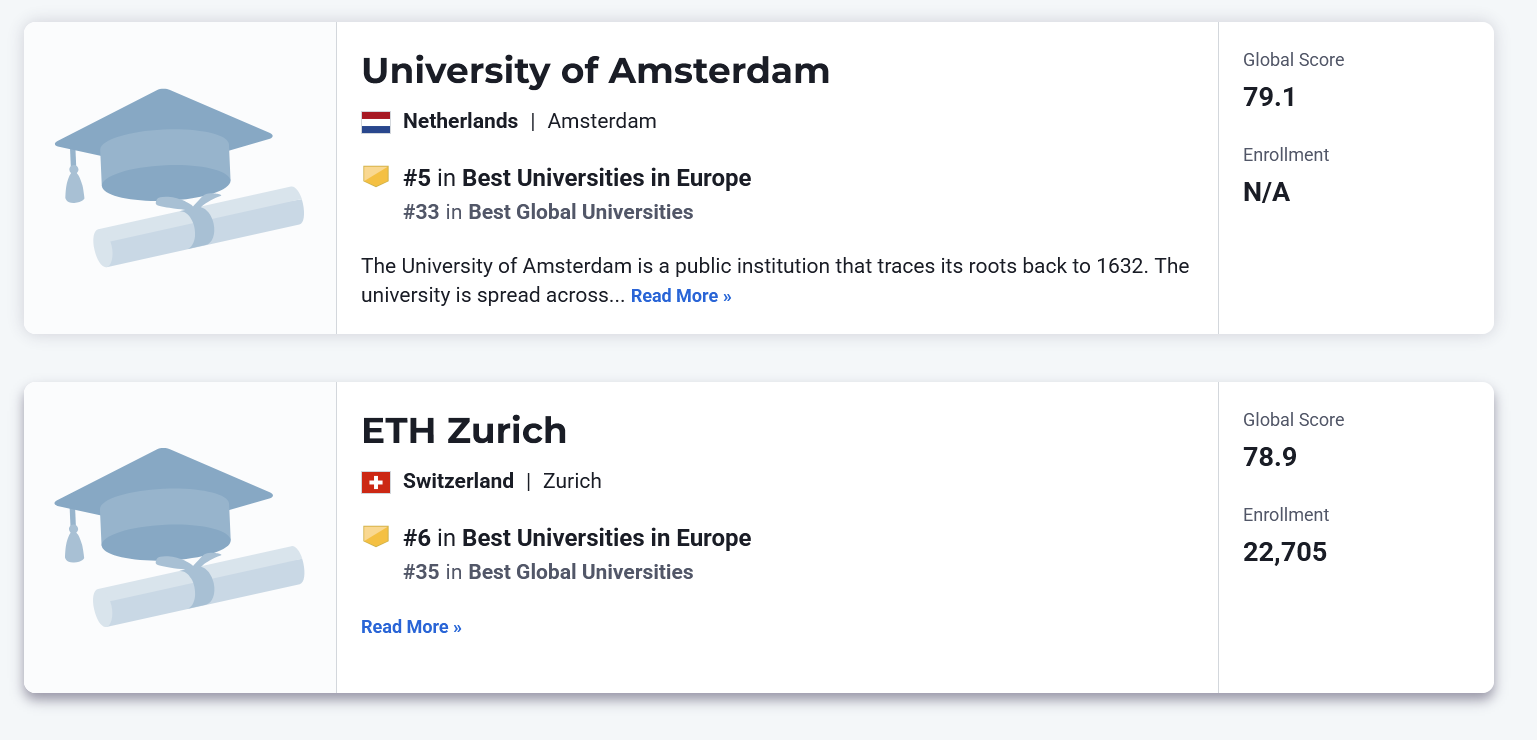1537x740 pixels.
Task: Click the Enrollment 22,705 figure
Action: pyautogui.click(x=1284, y=552)
